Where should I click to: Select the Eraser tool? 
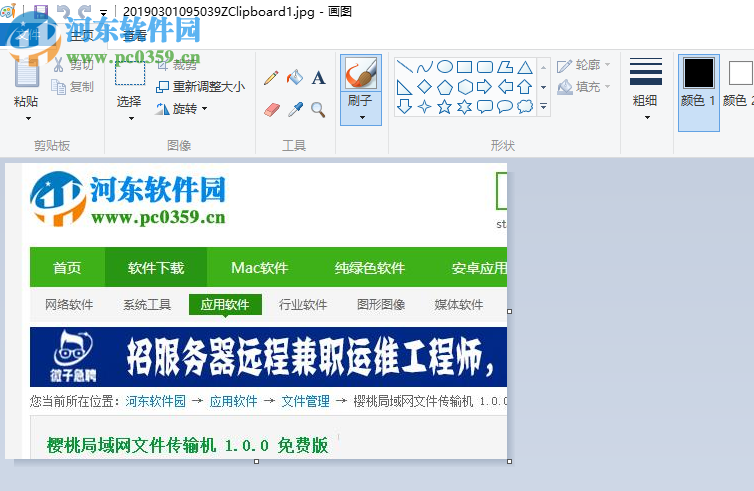(272, 110)
